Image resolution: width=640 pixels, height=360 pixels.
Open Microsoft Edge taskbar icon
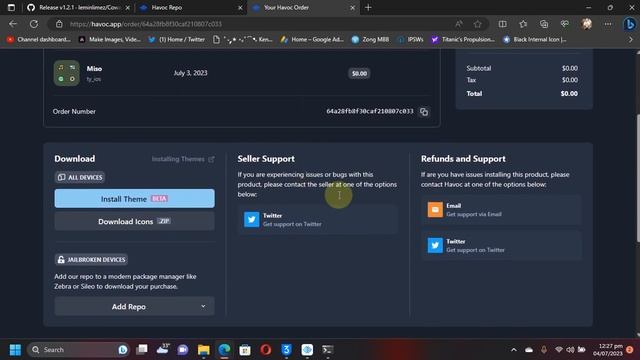(224, 350)
